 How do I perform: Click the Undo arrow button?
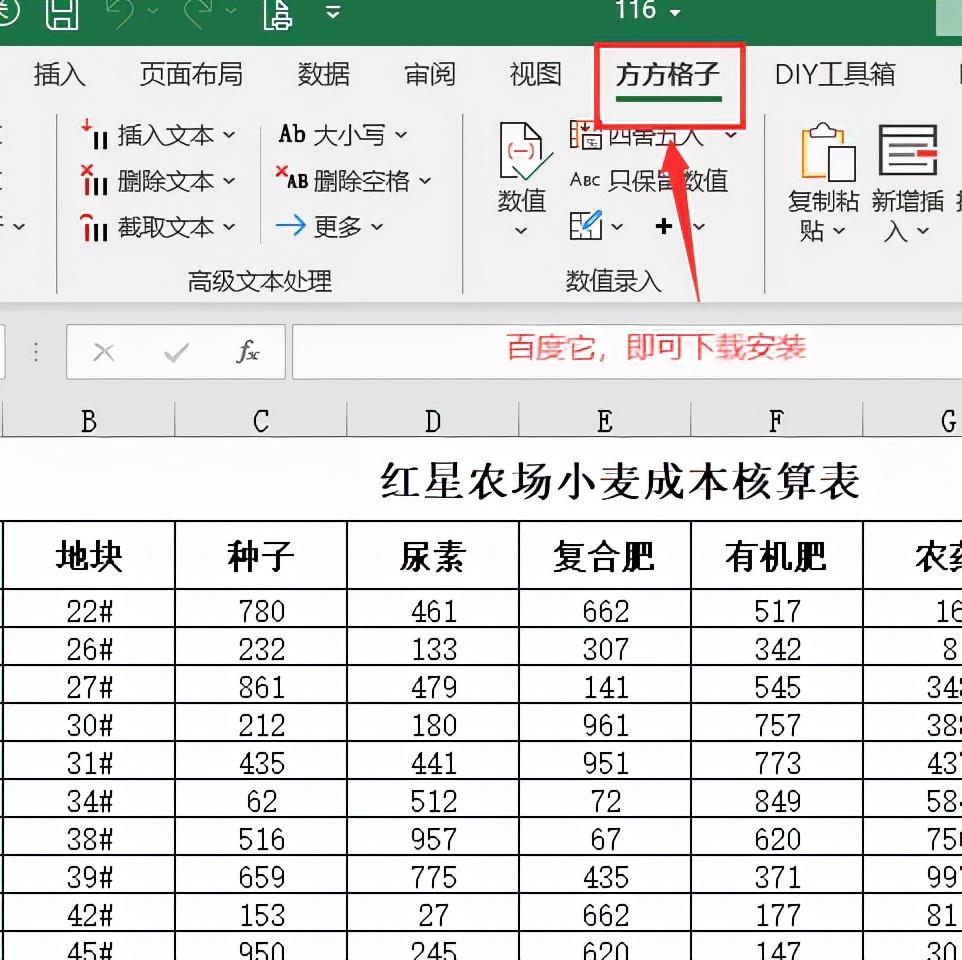click(120, 12)
